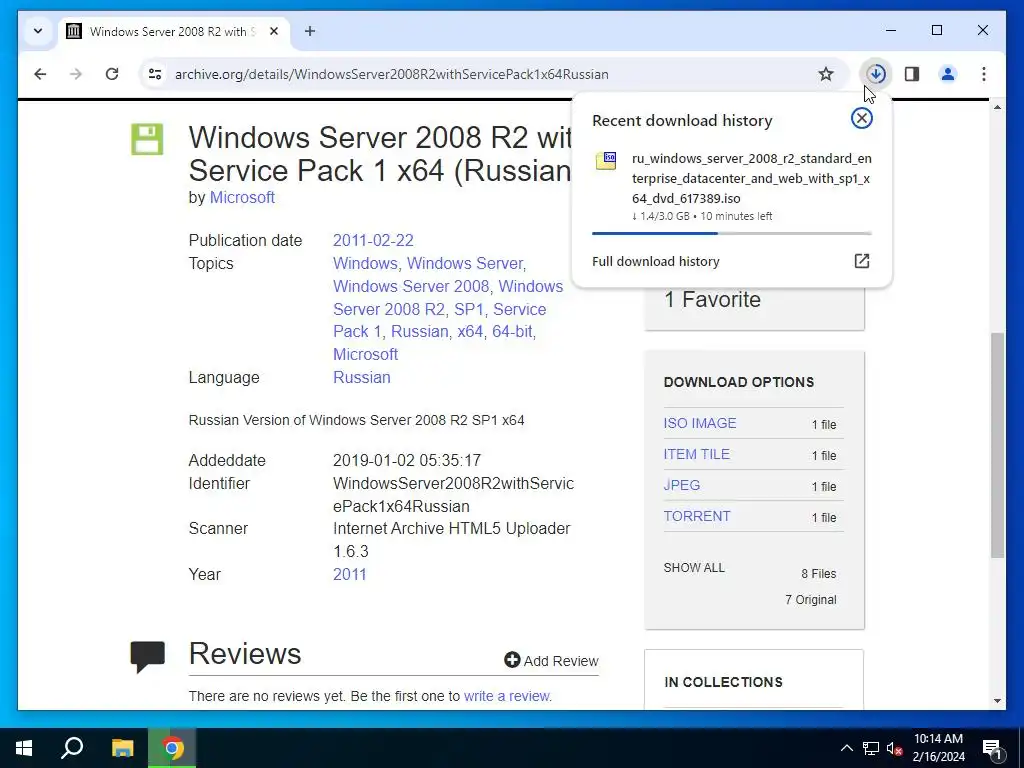1024x768 pixels.
Task: Click the 2011-02-22 publication date link
Action: (x=373, y=240)
